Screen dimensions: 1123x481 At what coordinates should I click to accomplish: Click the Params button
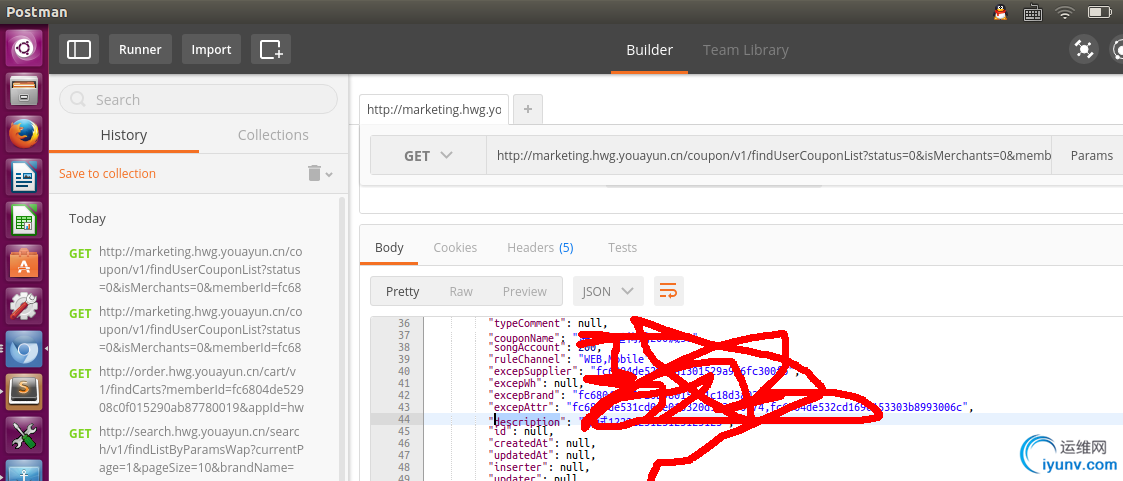(x=1091, y=155)
